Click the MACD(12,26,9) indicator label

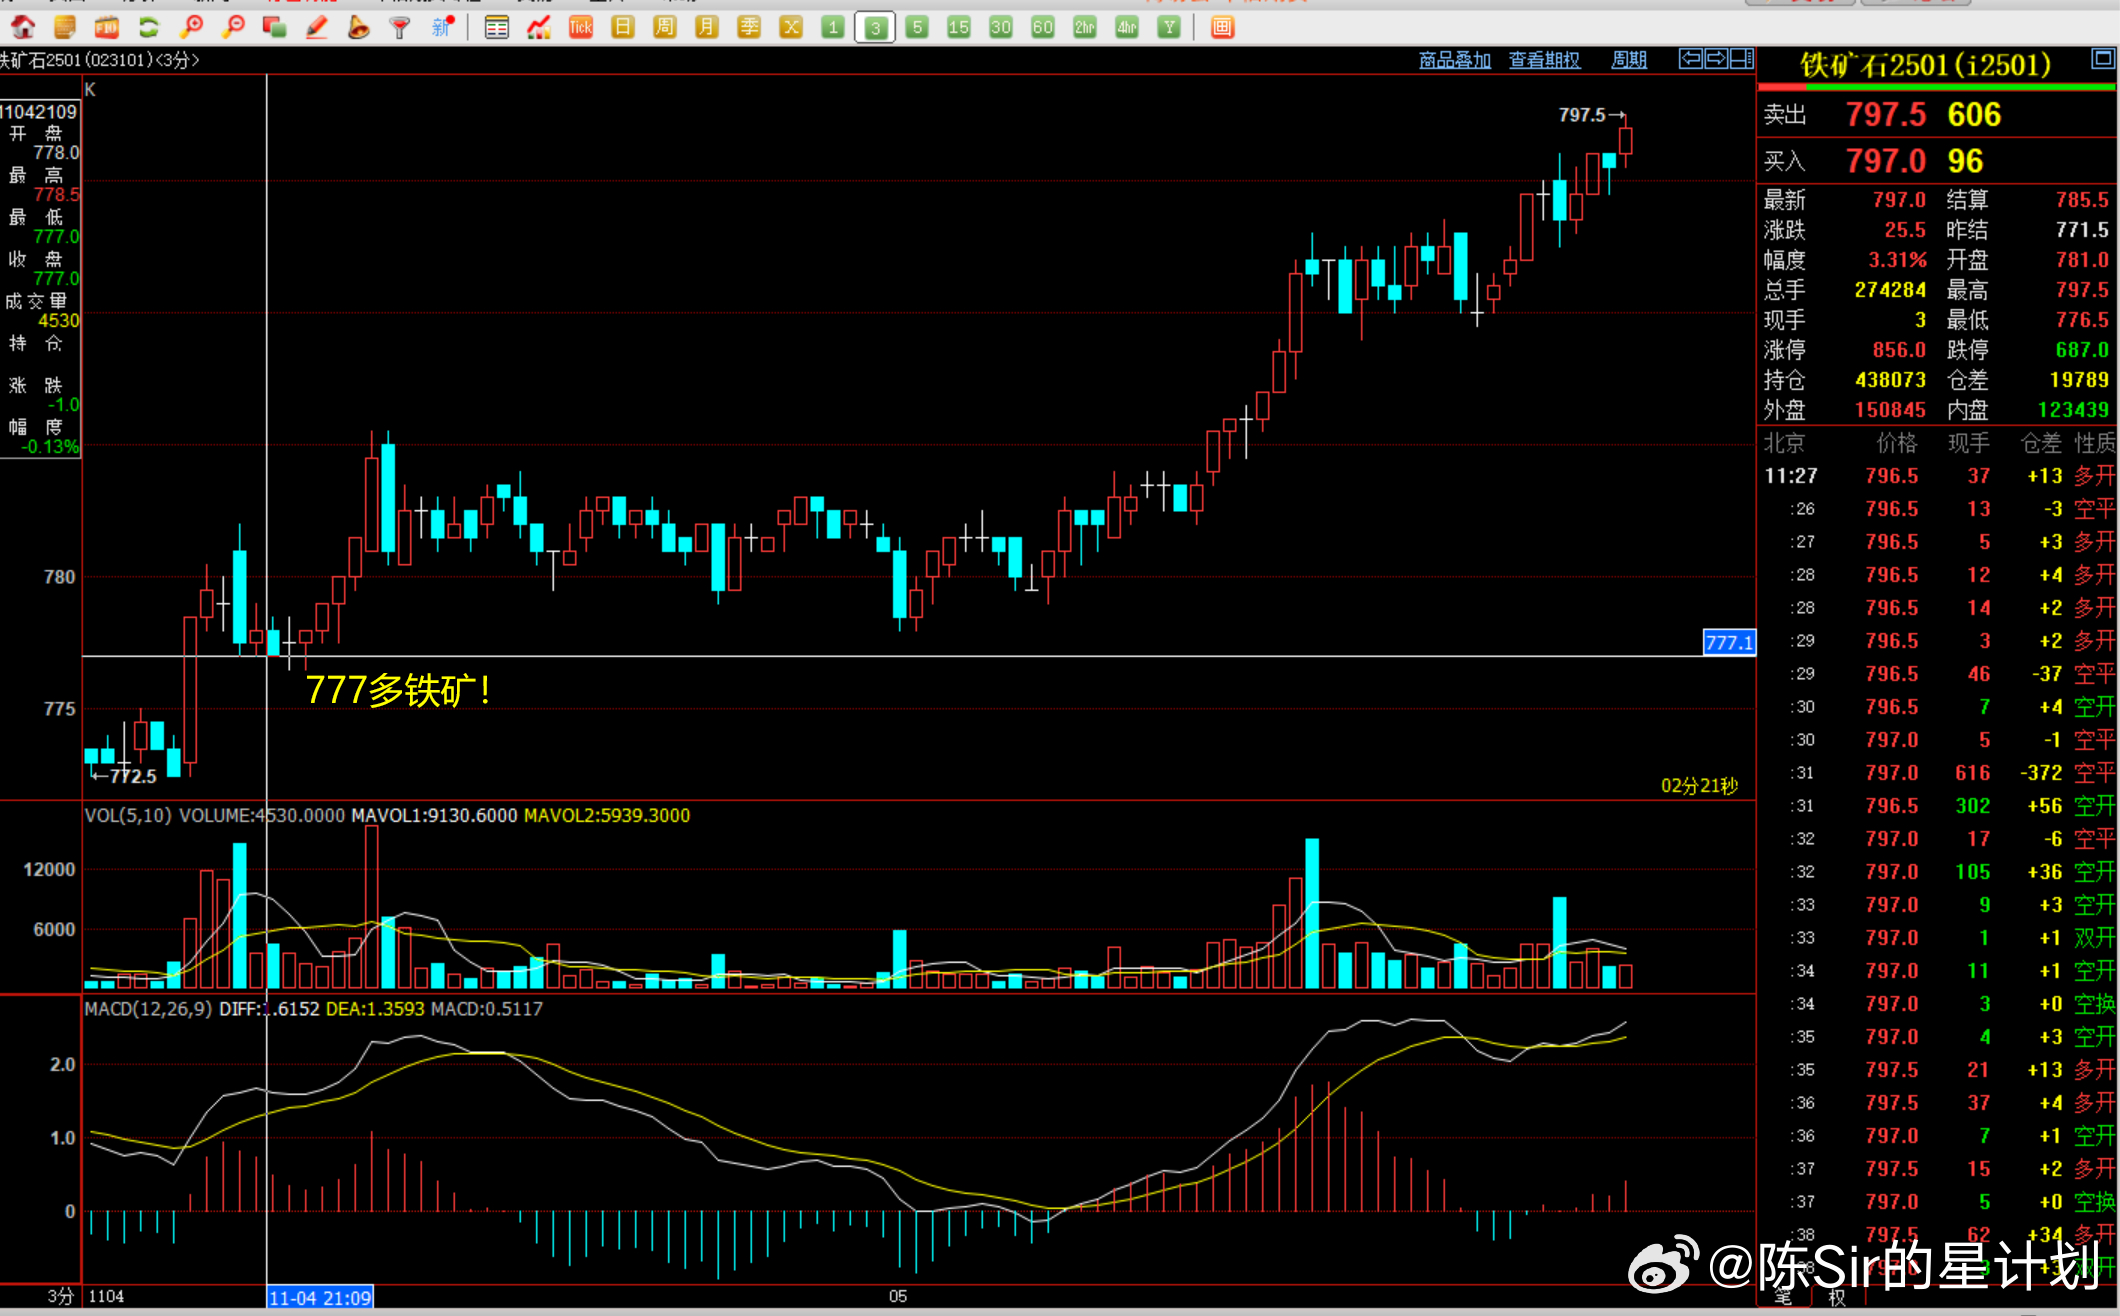(x=148, y=1009)
